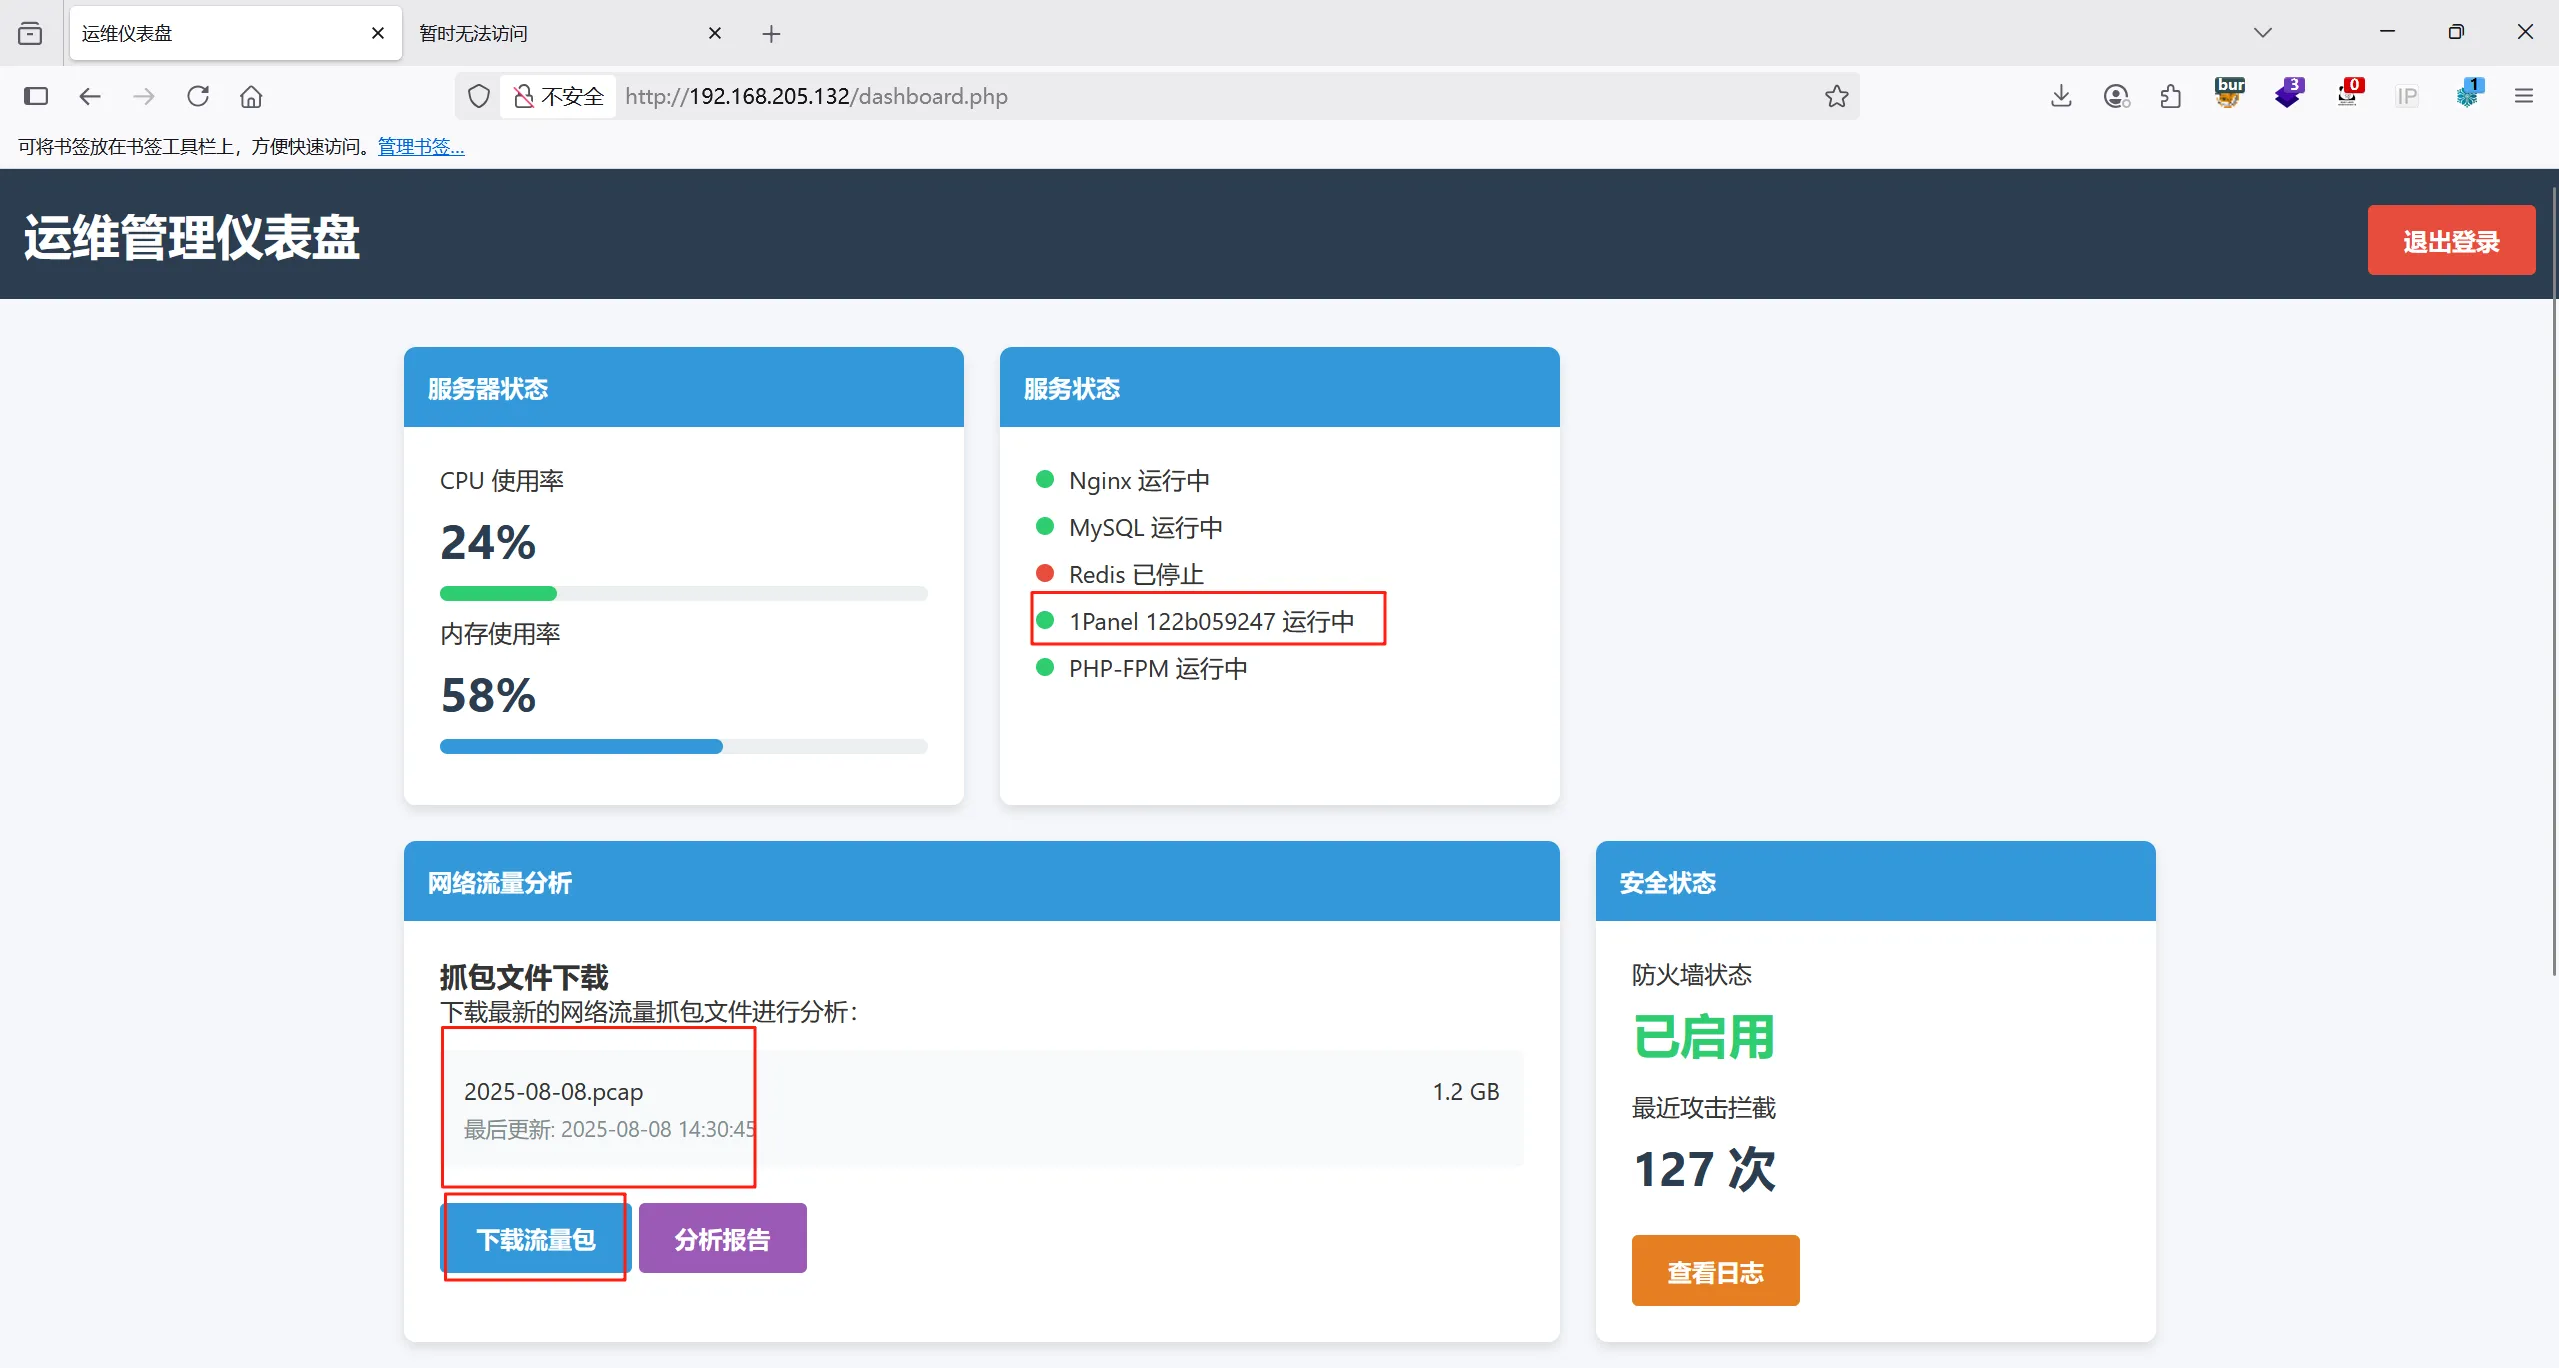Open a new tab with plus button
Image resolution: width=2559 pixels, height=1368 pixels.
(x=771, y=34)
